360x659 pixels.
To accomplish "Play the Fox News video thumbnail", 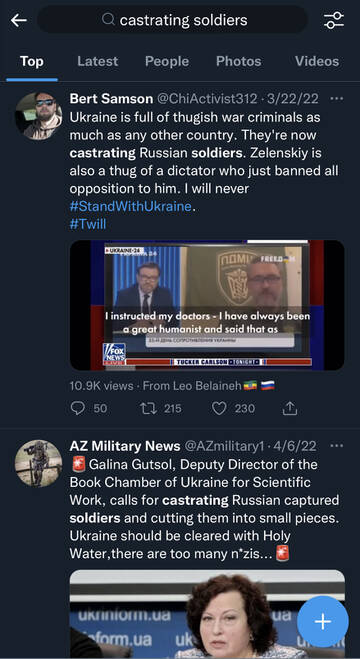I will [x=207, y=305].
